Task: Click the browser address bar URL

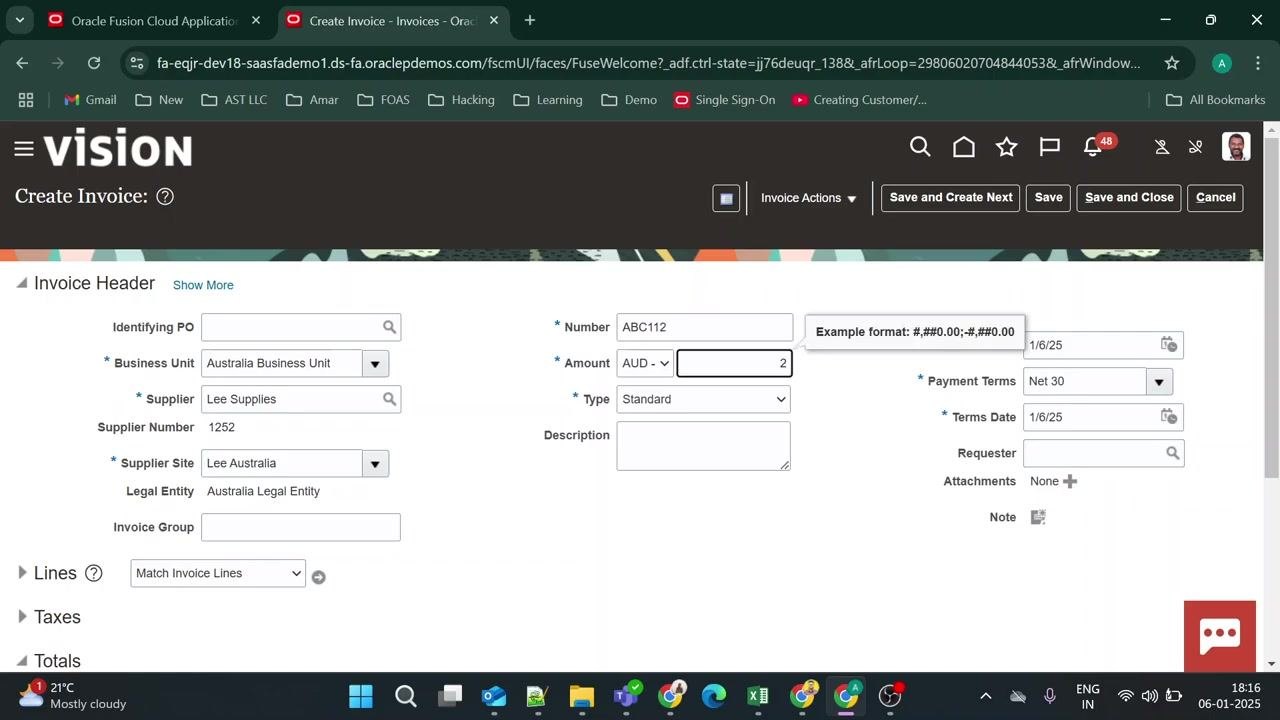Action: (x=648, y=63)
